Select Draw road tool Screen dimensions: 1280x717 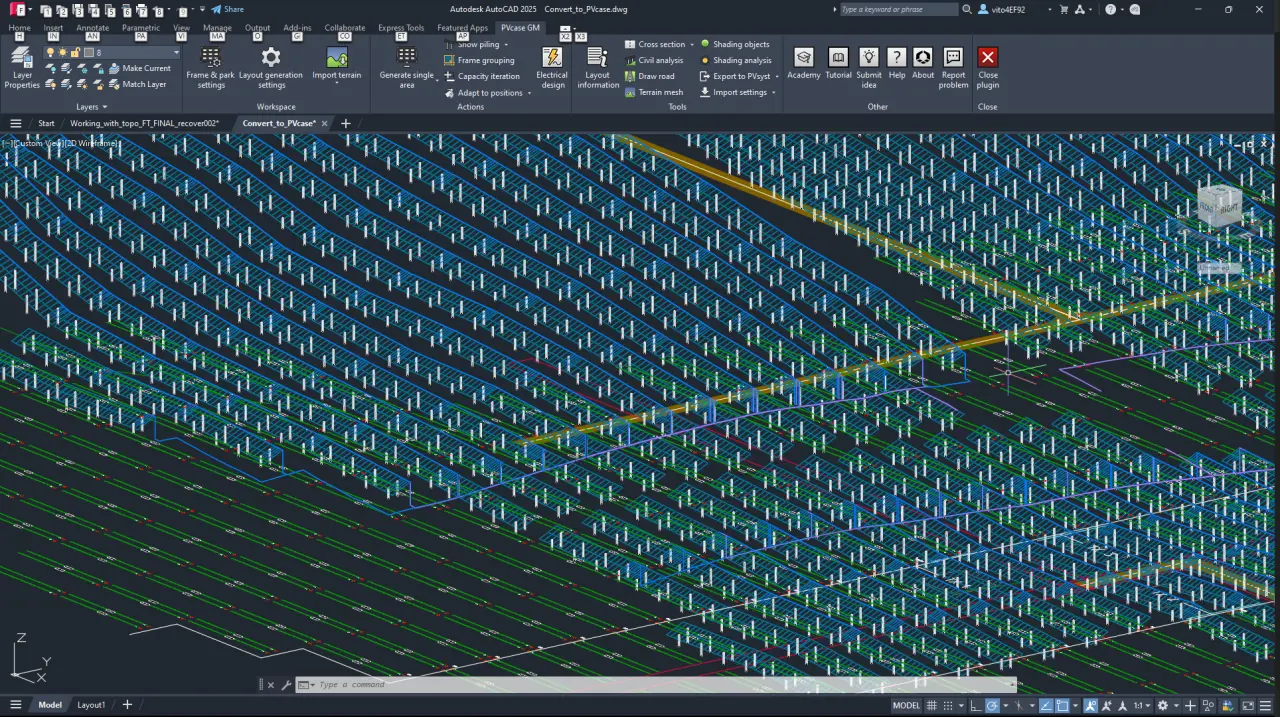click(x=650, y=76)
